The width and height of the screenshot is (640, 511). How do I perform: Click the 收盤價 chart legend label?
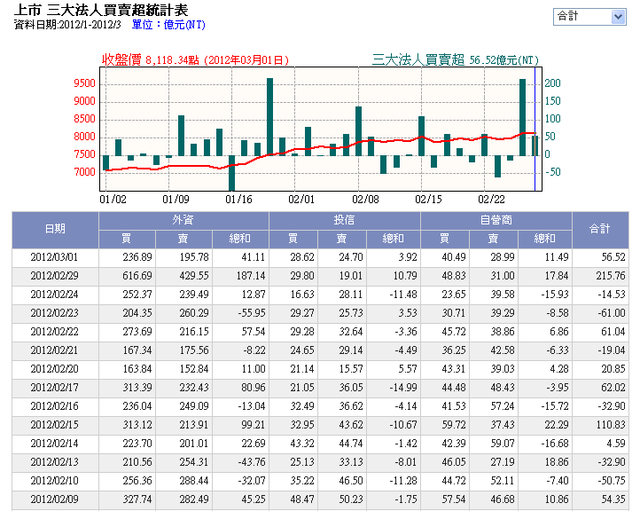(x=122, y=60)
